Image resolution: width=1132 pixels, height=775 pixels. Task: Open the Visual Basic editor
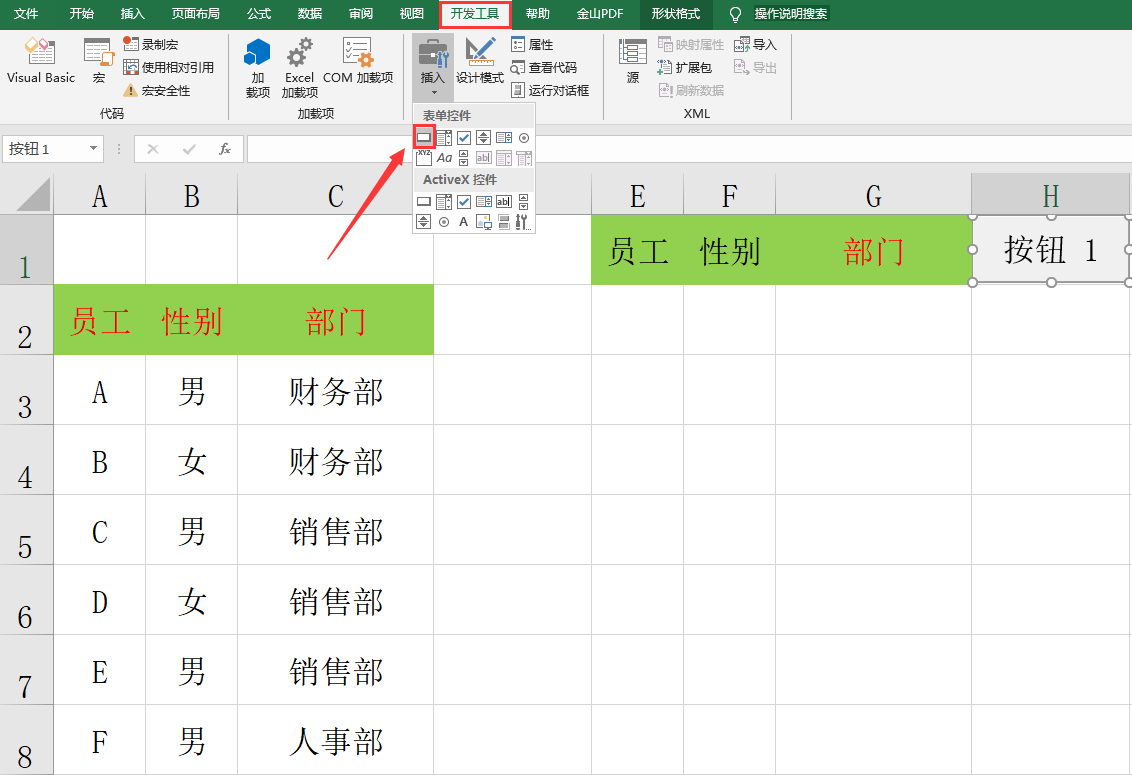pos(40,61)
